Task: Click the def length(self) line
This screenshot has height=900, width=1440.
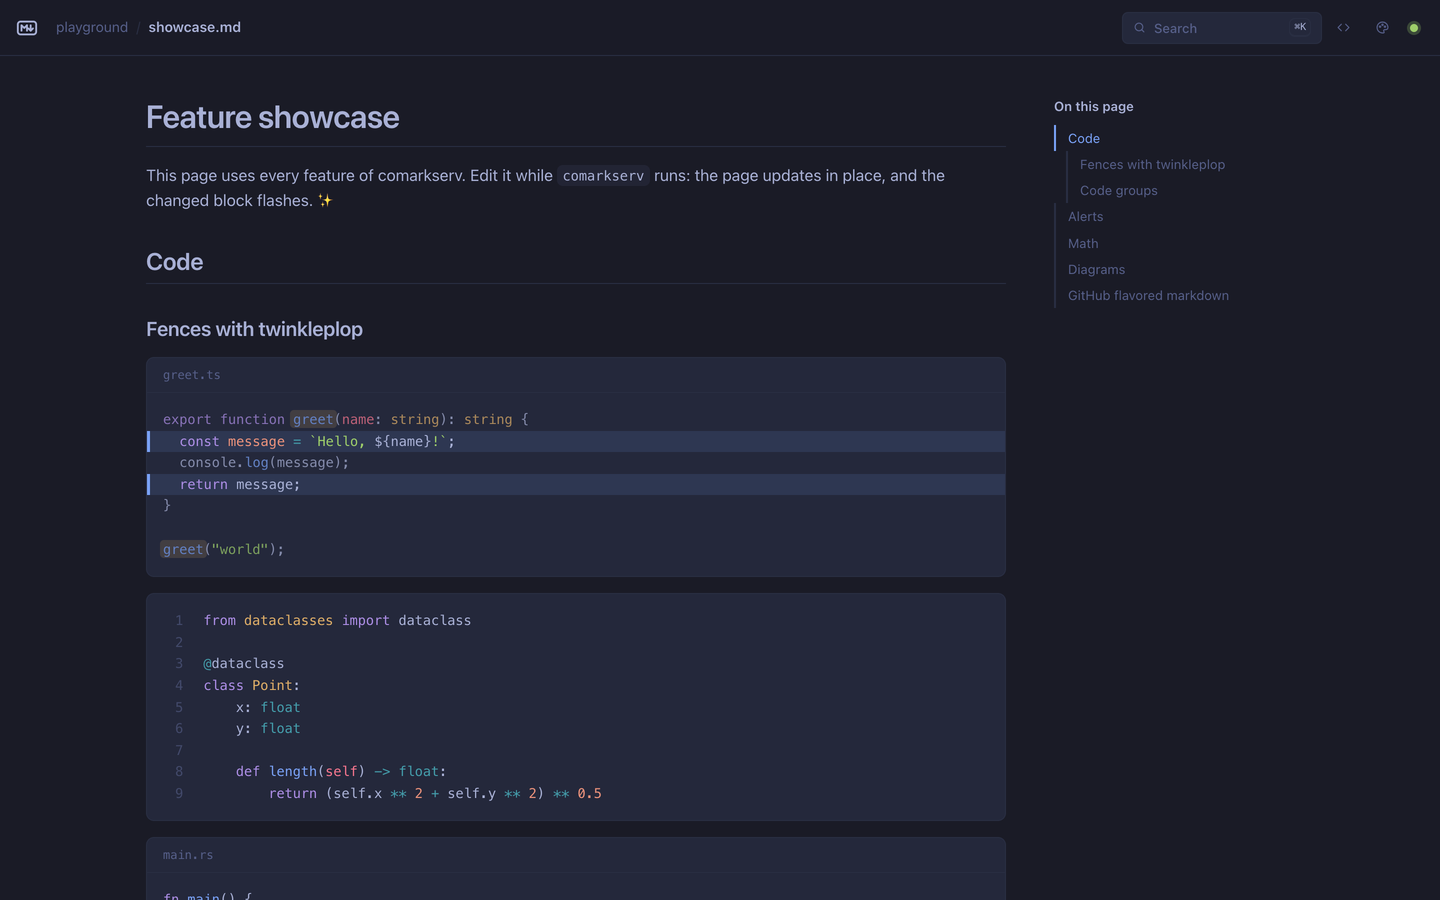Action: point(341,771)
